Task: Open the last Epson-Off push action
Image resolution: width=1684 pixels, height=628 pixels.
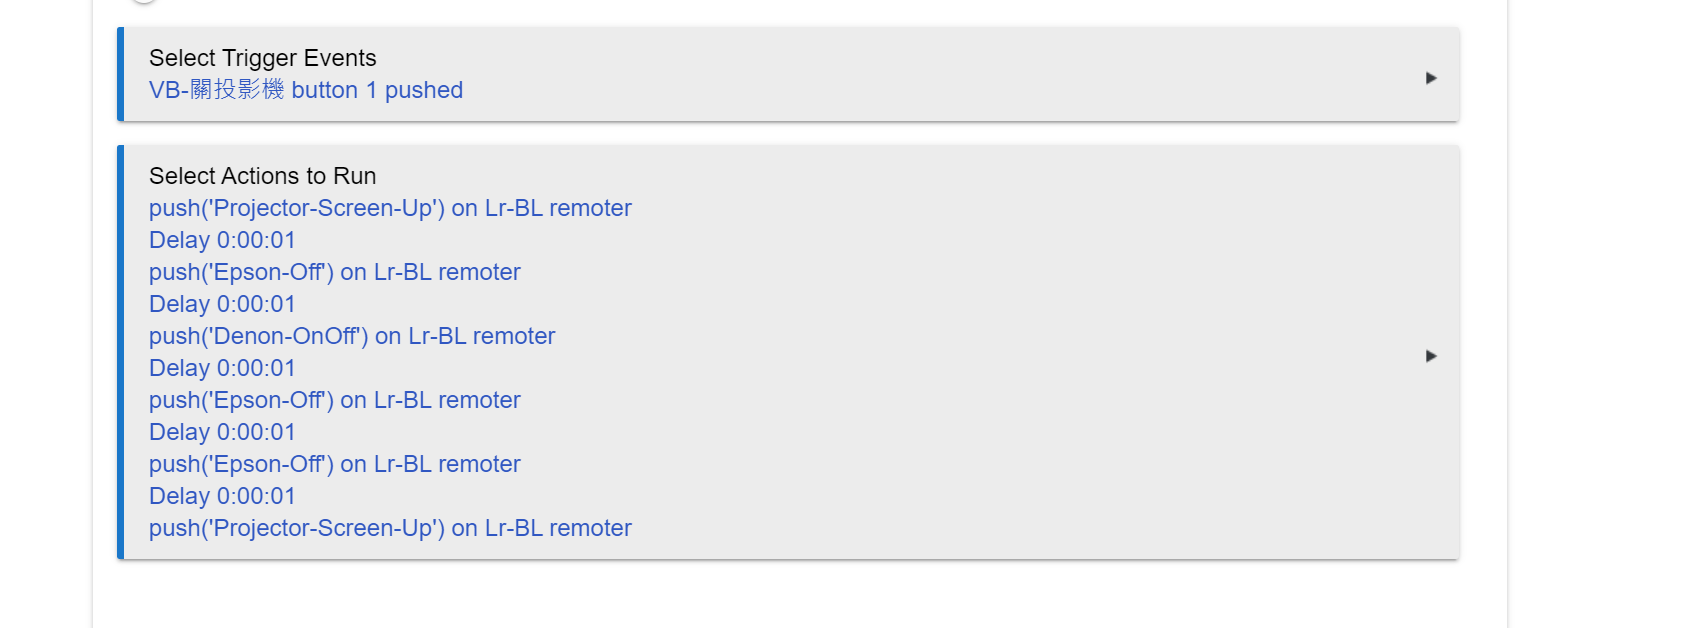Action: tap(335, 464)
